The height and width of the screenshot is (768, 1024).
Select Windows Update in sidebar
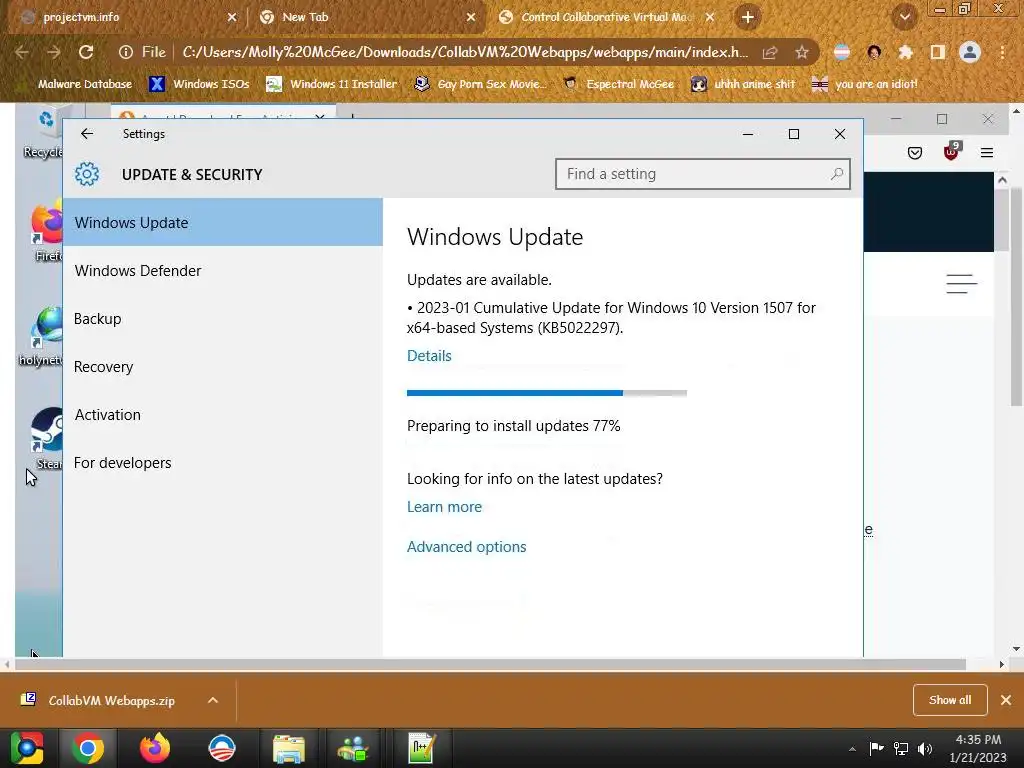tap(223, 222)
